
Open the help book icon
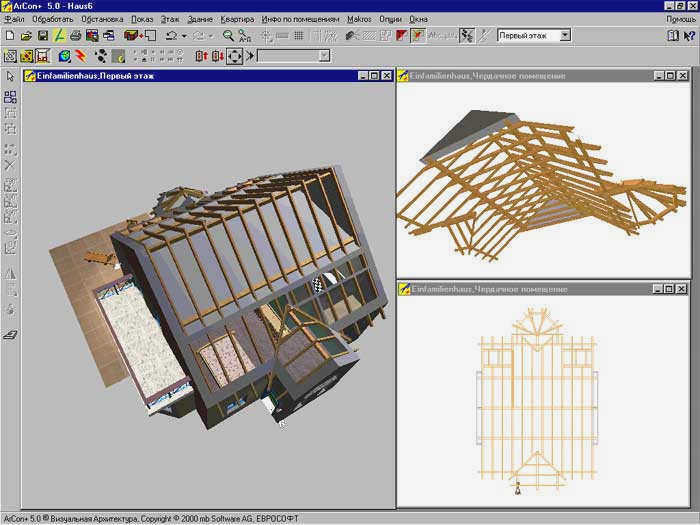click(x=673, y=35)
